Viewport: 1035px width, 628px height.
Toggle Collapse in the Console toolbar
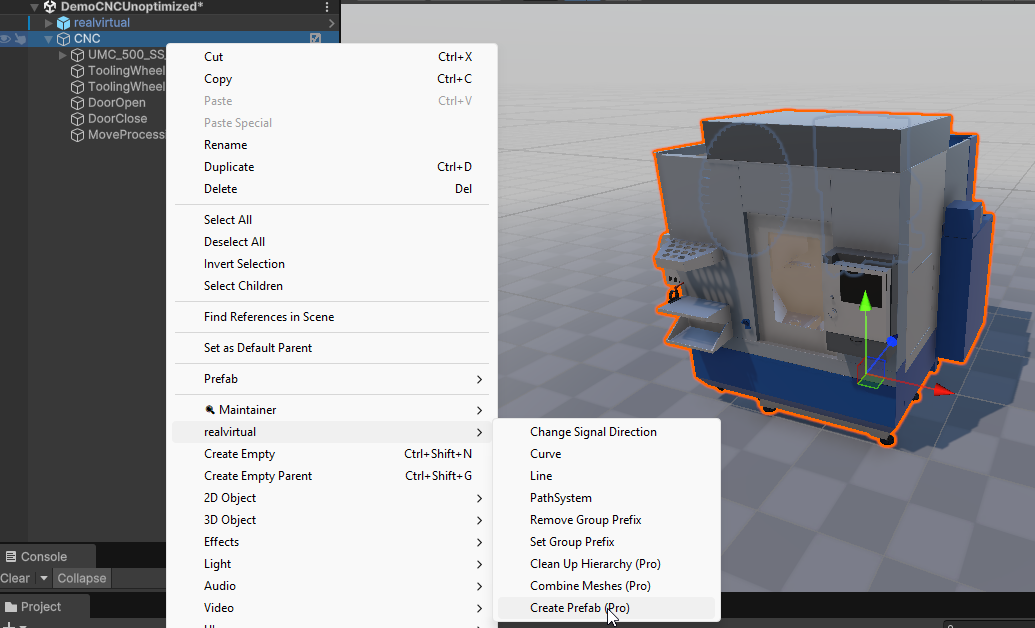click(x=82, y=578)
